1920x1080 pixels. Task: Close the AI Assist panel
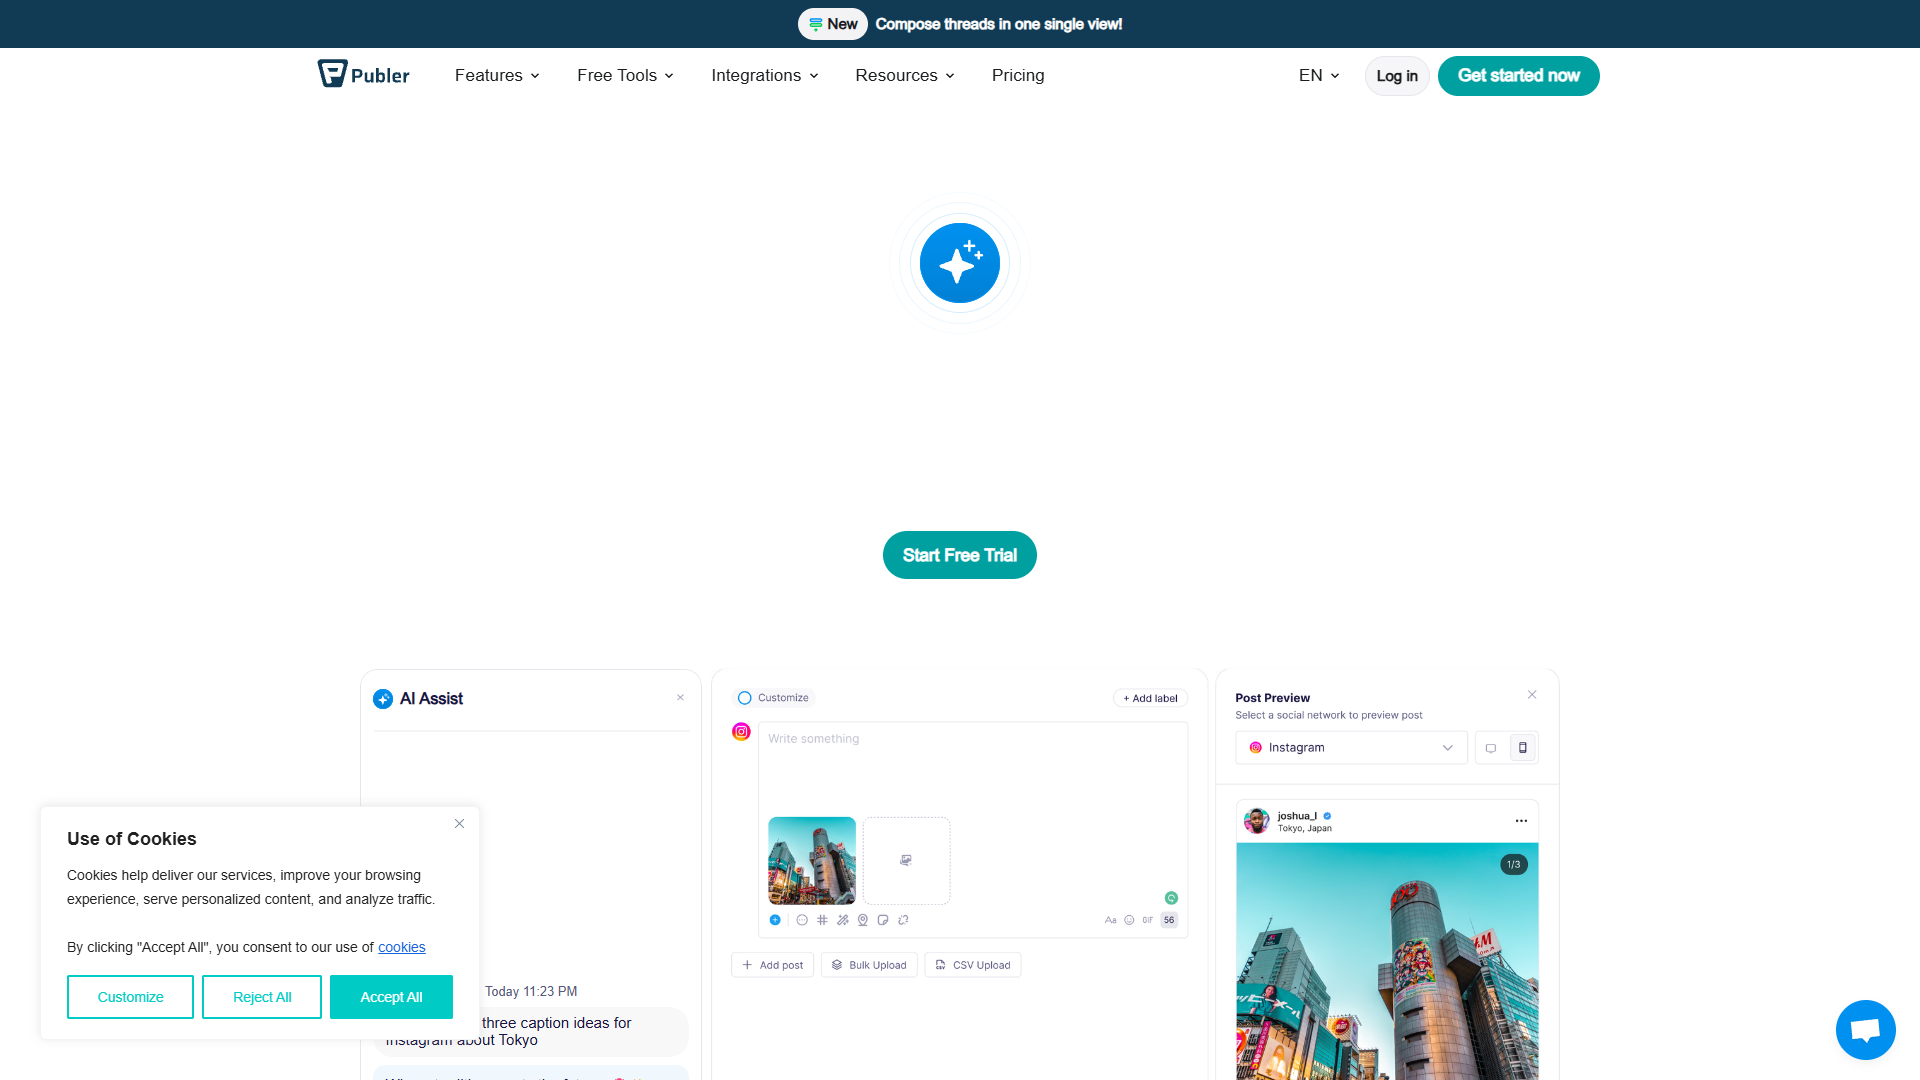point(680,698)
